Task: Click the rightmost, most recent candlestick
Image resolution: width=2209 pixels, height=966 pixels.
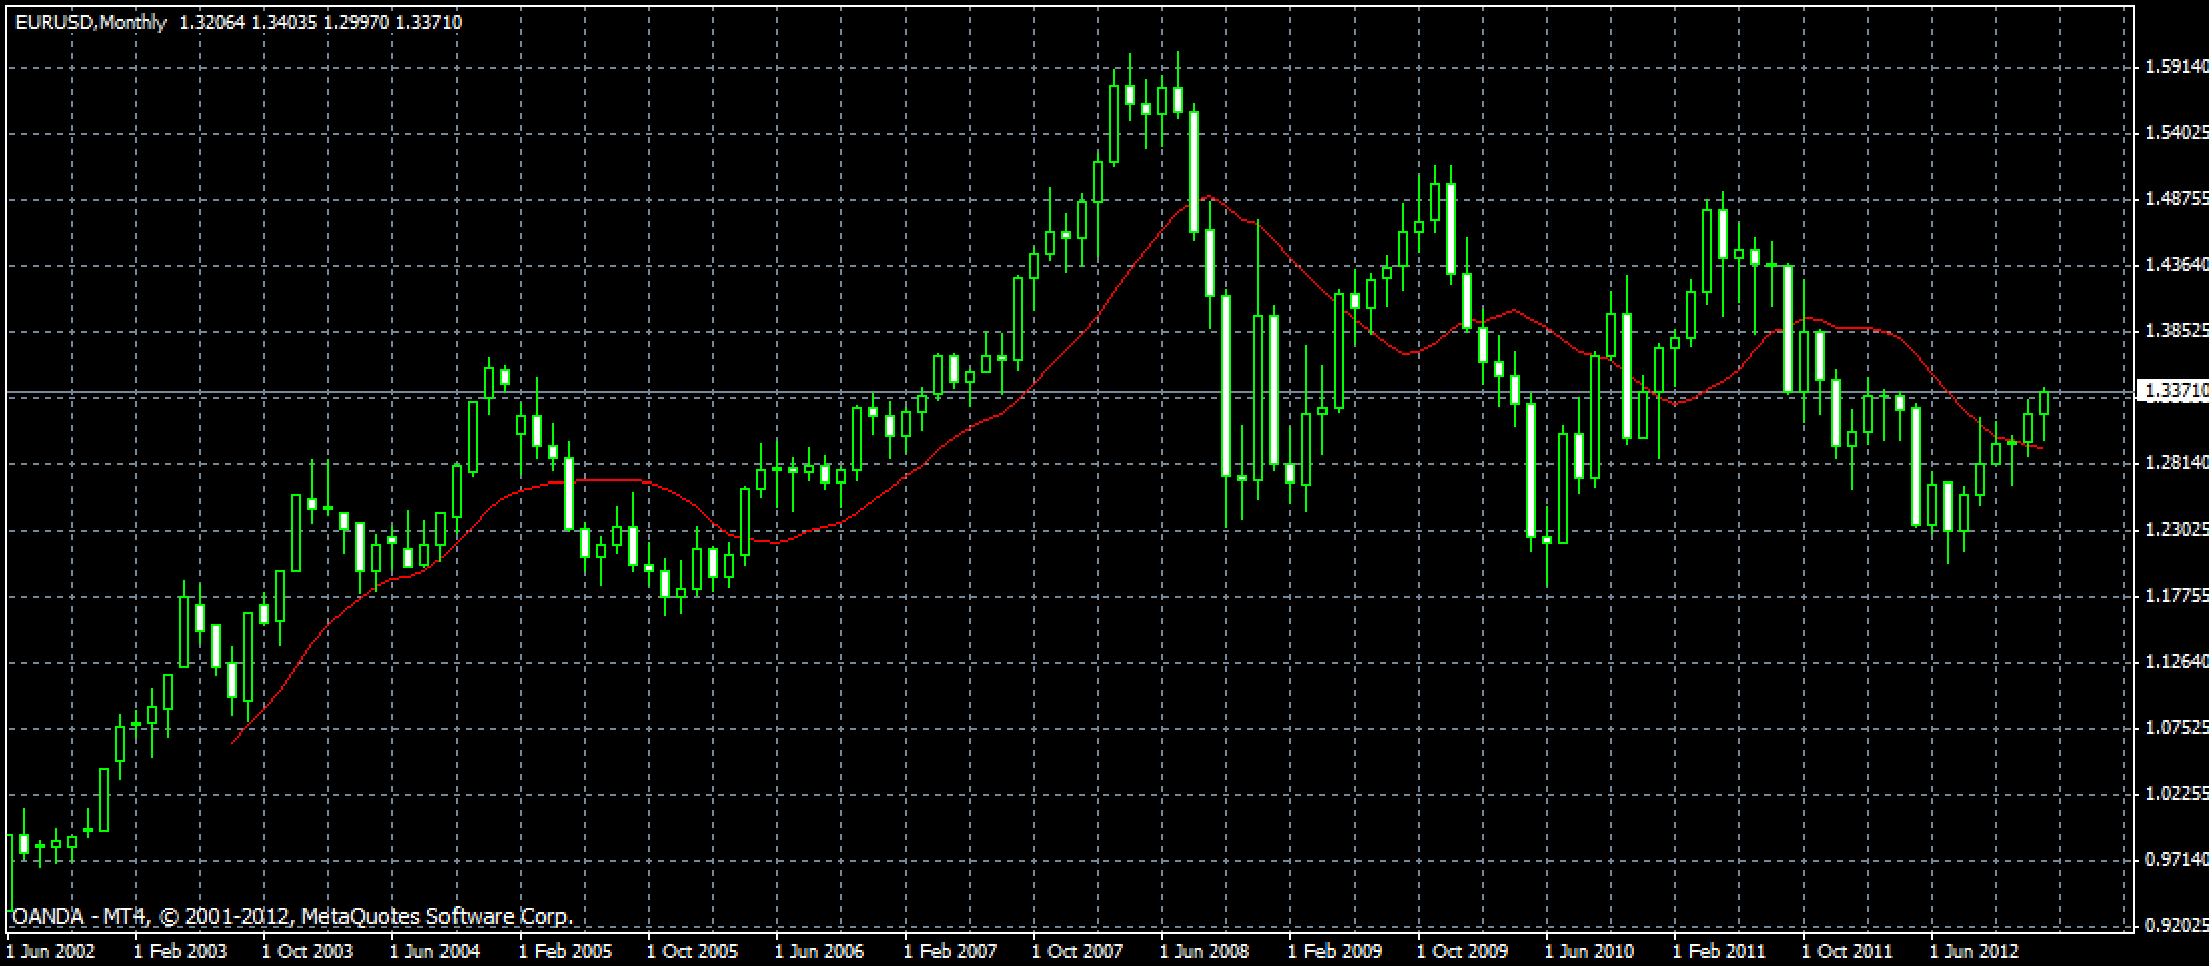Action: pyautogui.click(x=2044, y=403)
